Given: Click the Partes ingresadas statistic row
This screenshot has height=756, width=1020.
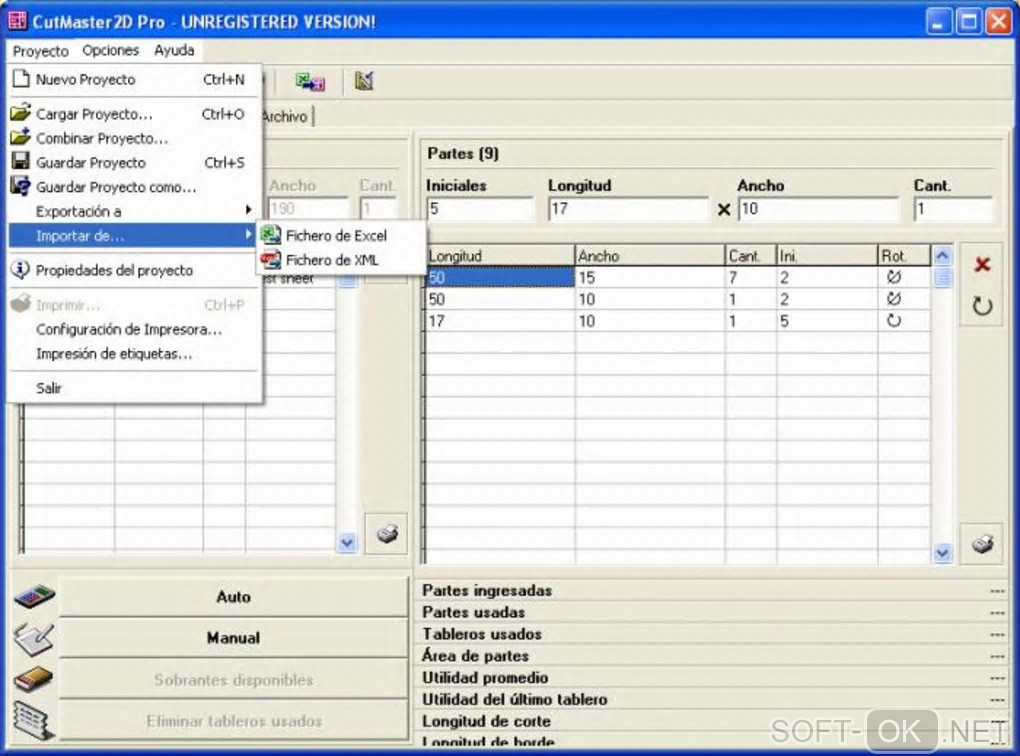Looking at the screenshot, I should tap(712, 590).
